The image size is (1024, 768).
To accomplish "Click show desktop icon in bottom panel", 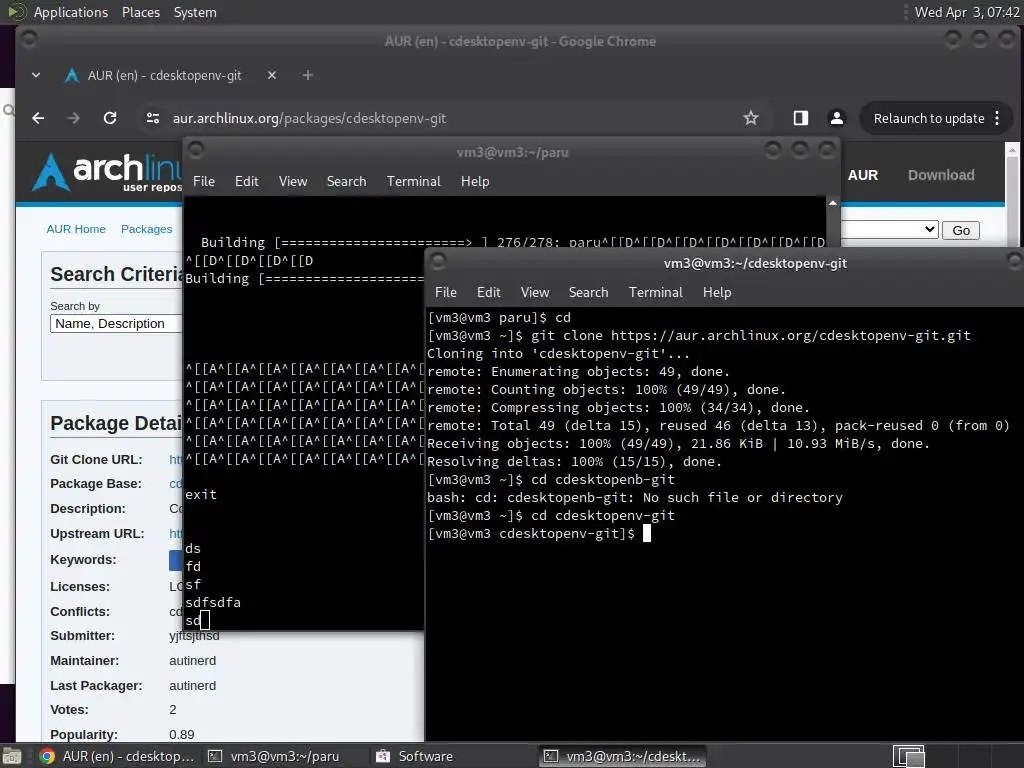I will [12, 756].
